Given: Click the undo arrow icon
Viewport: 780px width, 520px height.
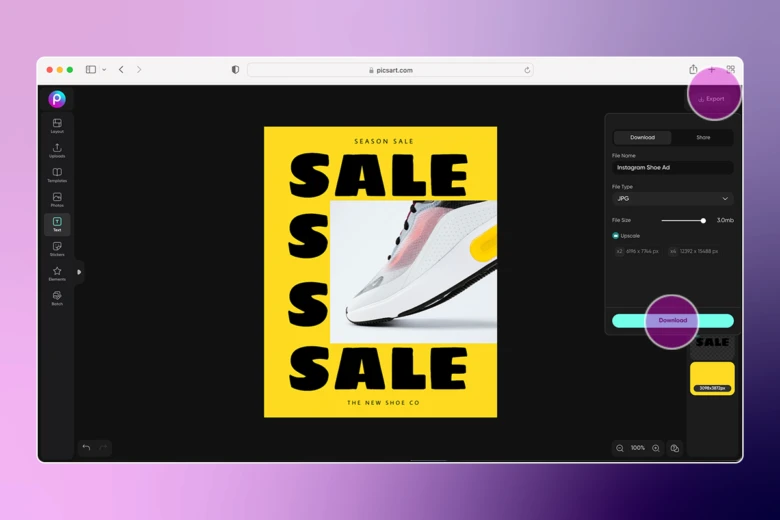Looking at the screenshot, I should tap(86, 448).
